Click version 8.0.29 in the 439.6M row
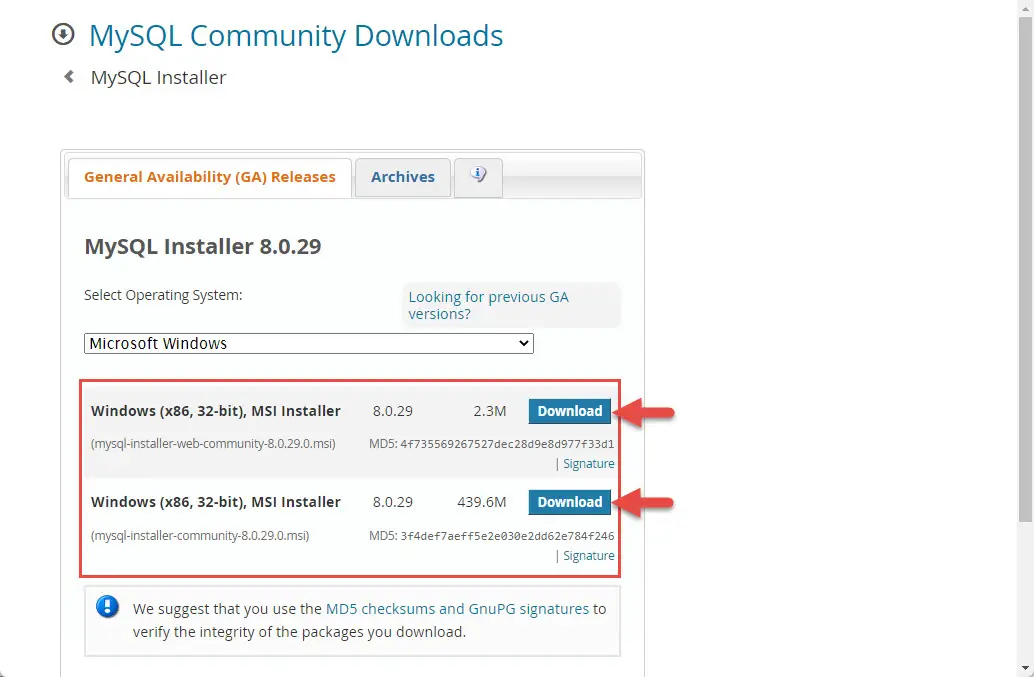Viewport: 1034px width, 677px height. point(392,502)
